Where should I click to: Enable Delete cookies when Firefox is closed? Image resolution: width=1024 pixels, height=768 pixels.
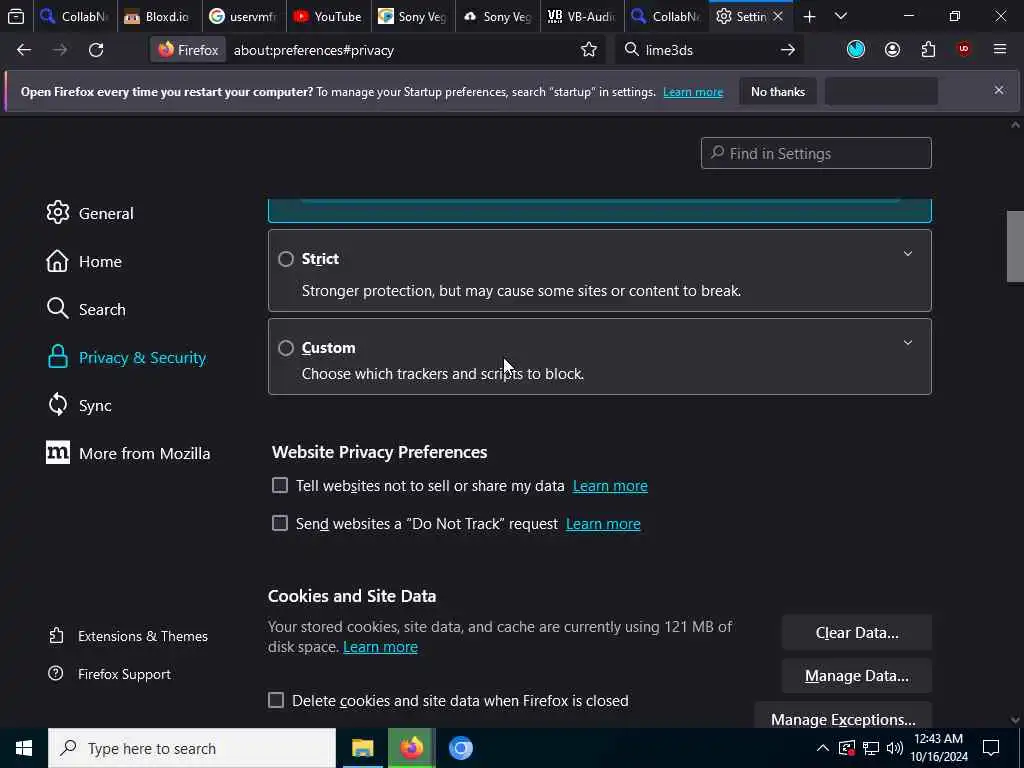pos(276,700)
